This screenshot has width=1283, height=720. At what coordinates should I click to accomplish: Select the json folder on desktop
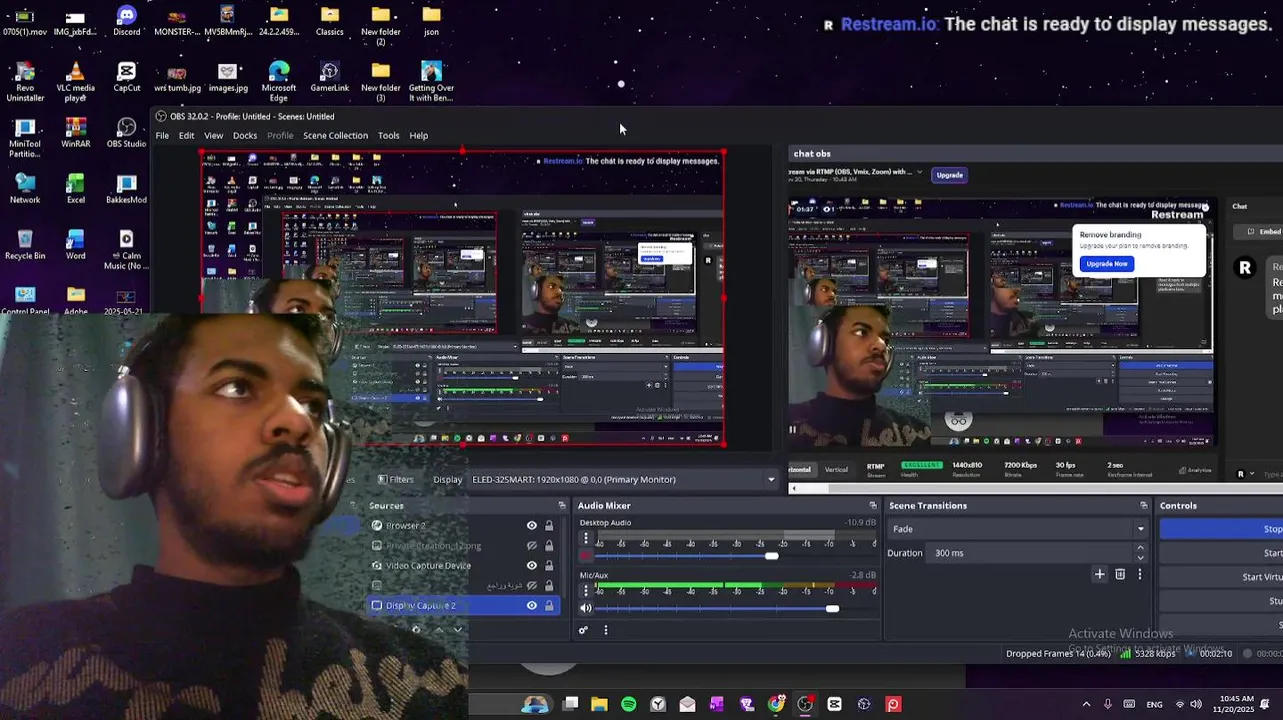click(431, 21)
